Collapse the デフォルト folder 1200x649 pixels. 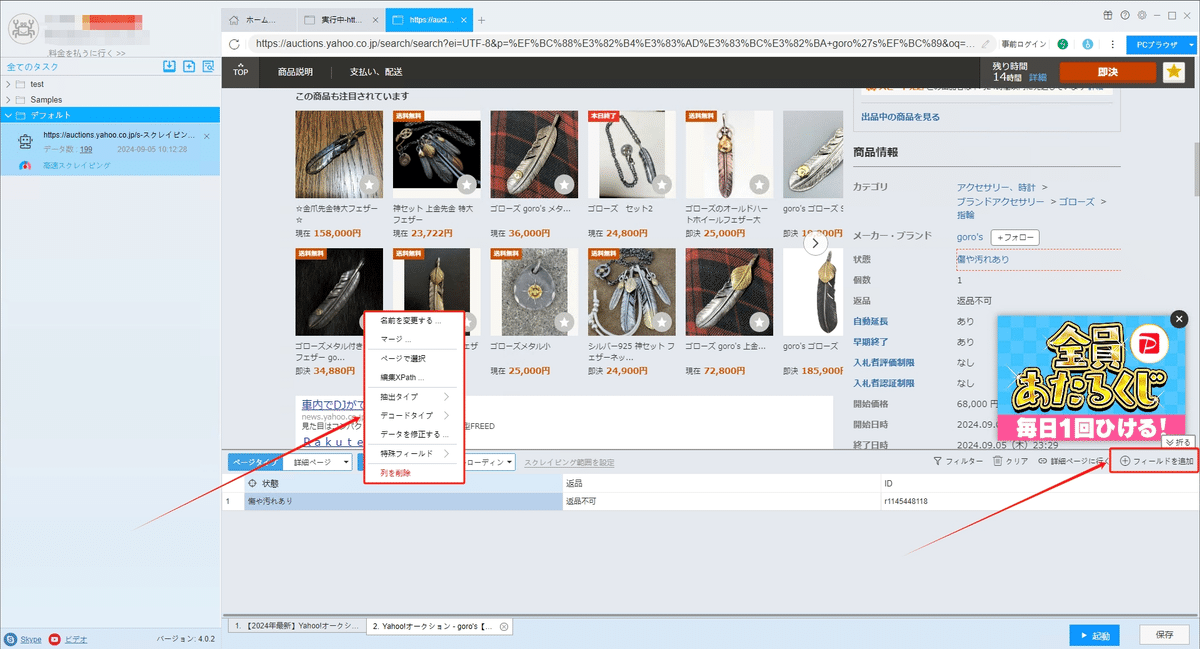coord(9,115)
